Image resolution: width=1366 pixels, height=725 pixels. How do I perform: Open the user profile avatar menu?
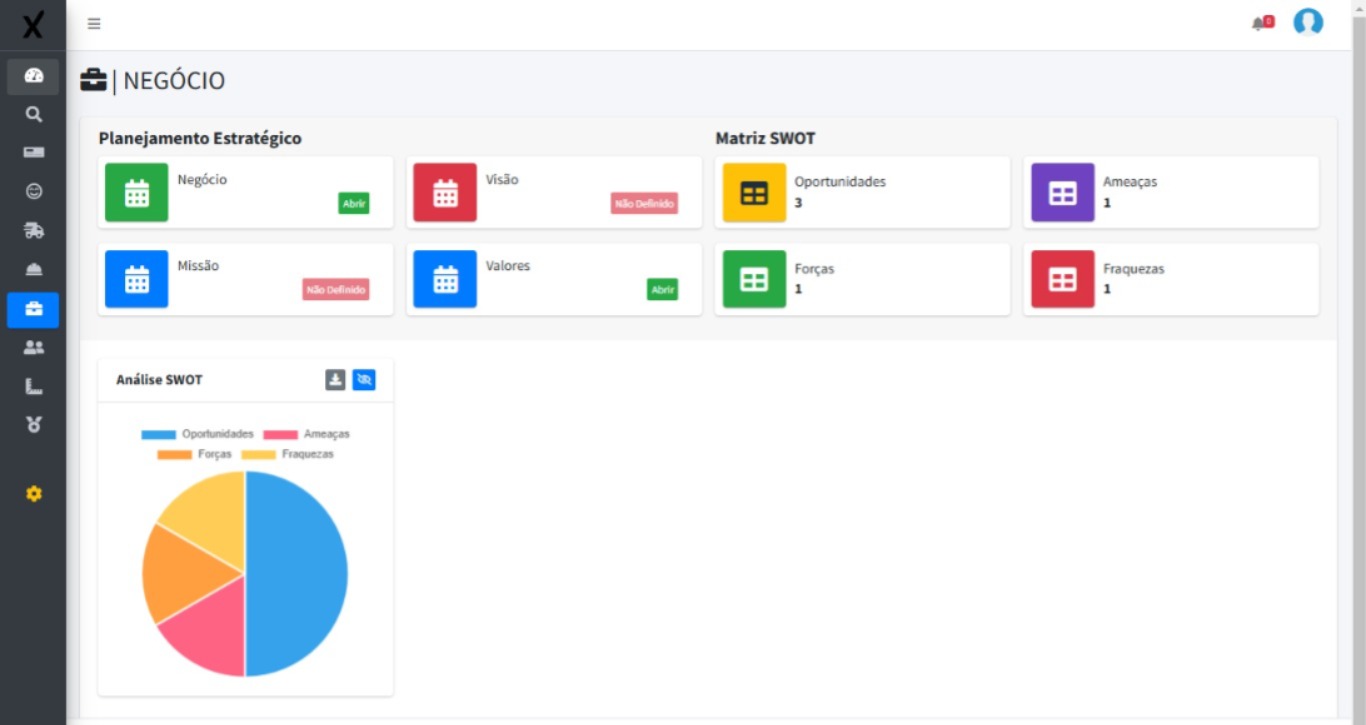pos(1308,22)
